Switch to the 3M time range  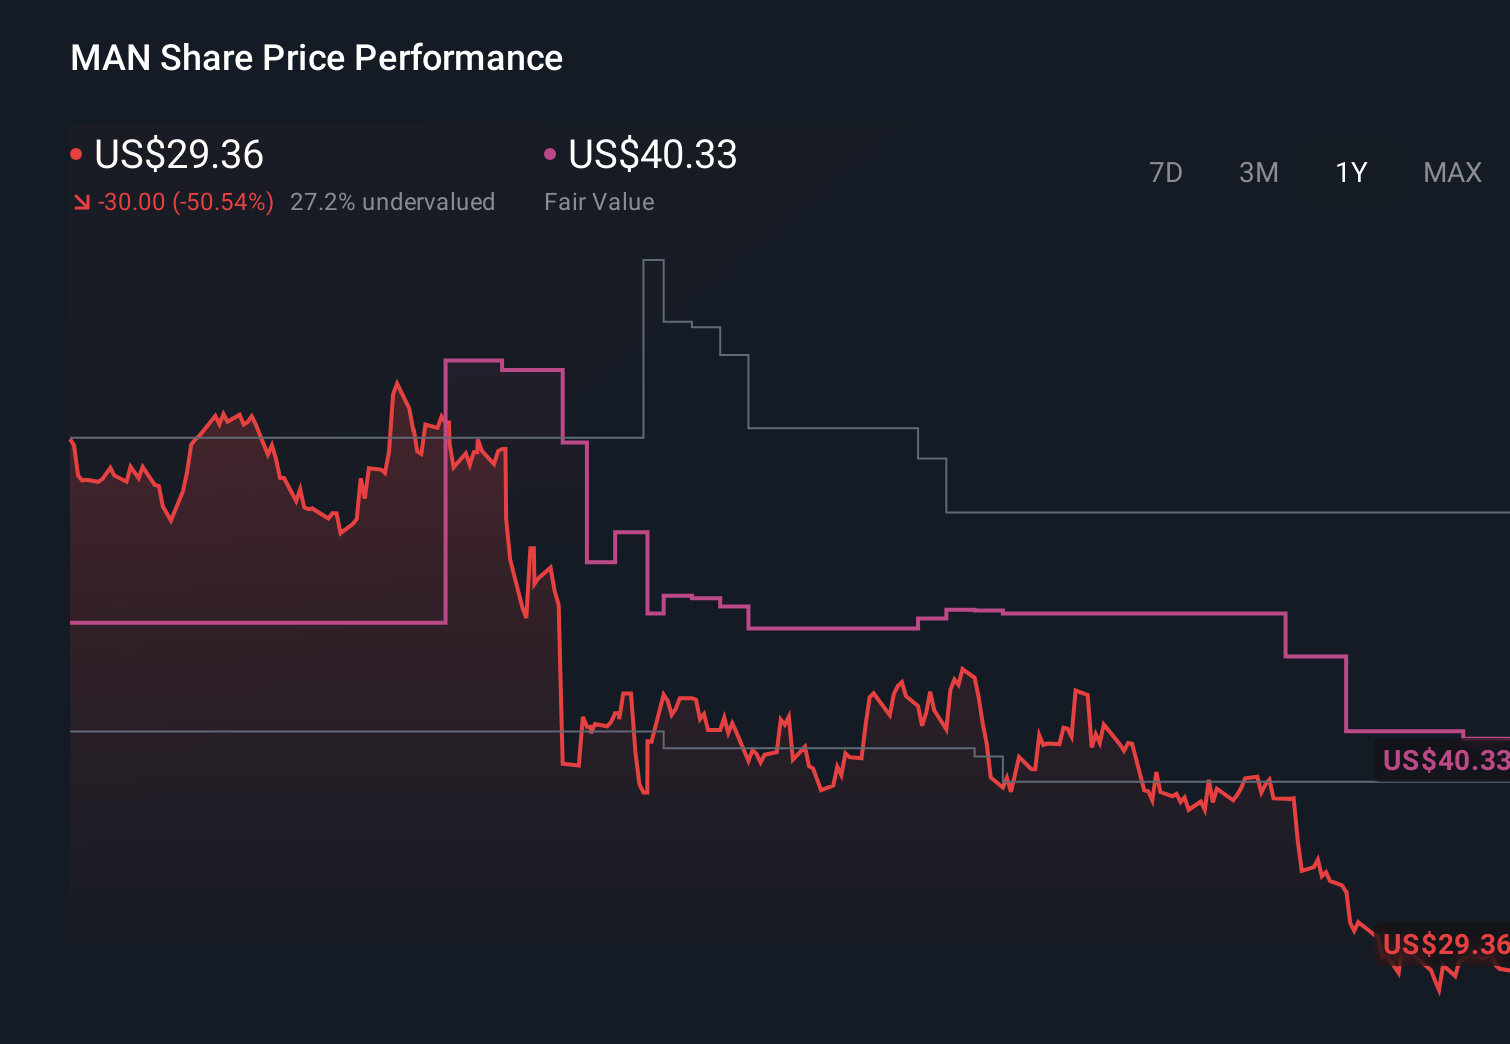click(1258, 172)
